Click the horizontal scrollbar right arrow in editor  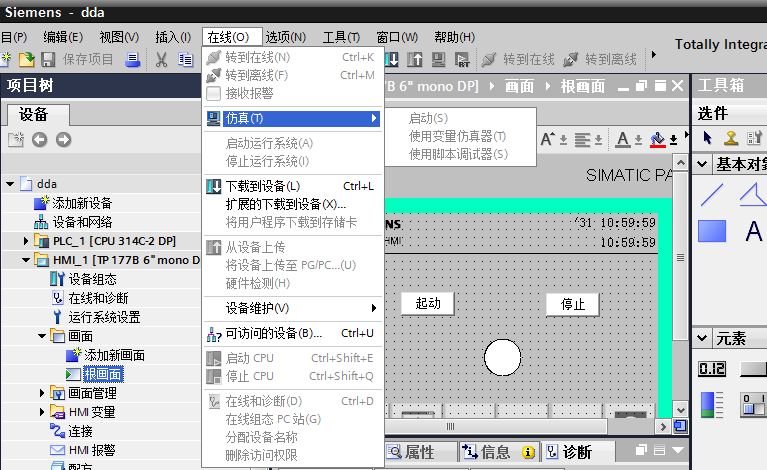(663, 426)
